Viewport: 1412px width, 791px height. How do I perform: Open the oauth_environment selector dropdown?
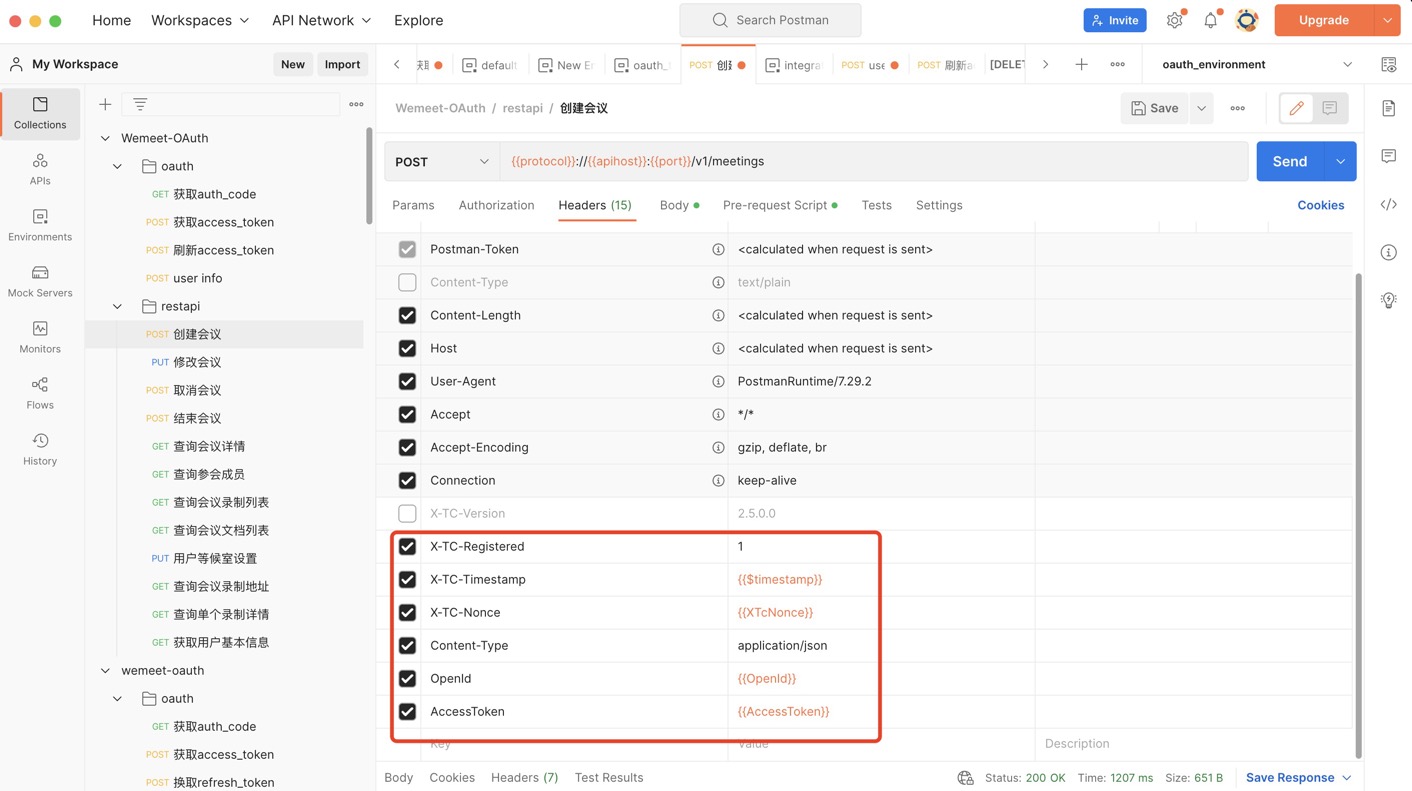click(x=1257, y=64)
